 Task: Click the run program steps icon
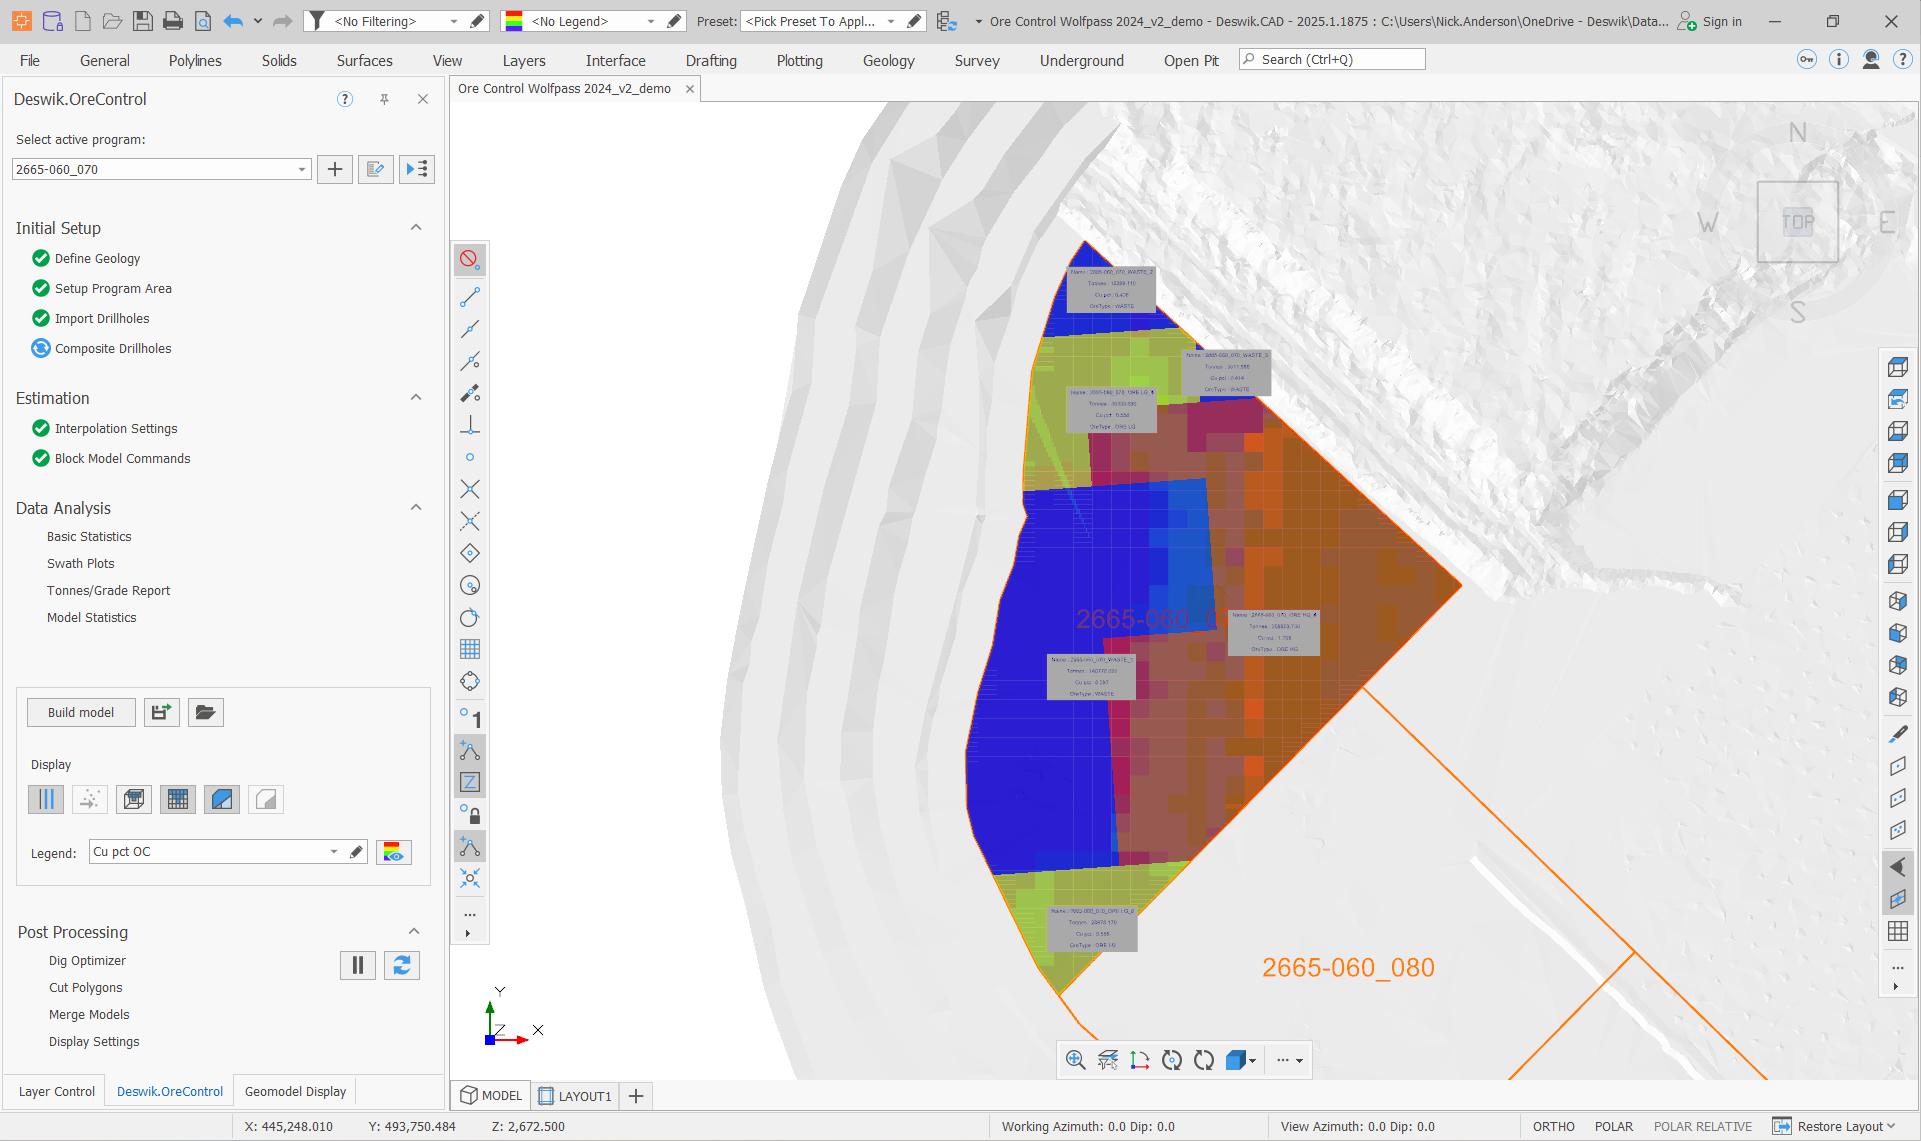point(416,169)
